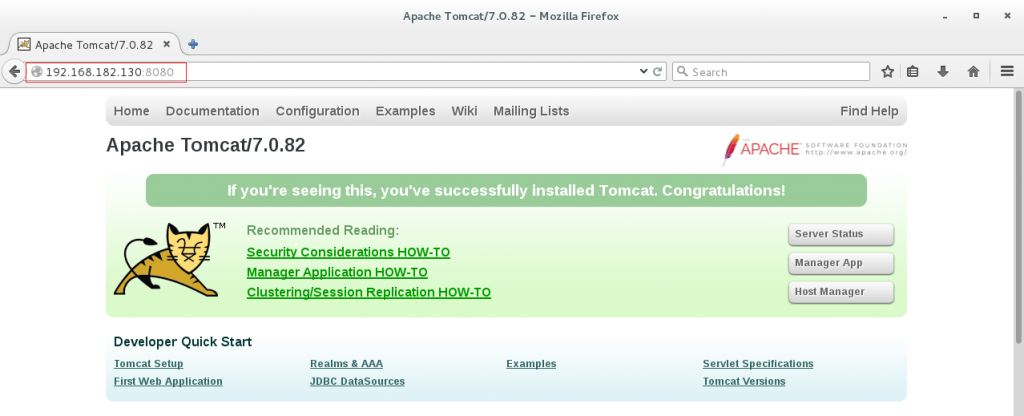Click the vertical page scrollbar
Viewport: 1024px width, 416px height.
point(1019,216)
